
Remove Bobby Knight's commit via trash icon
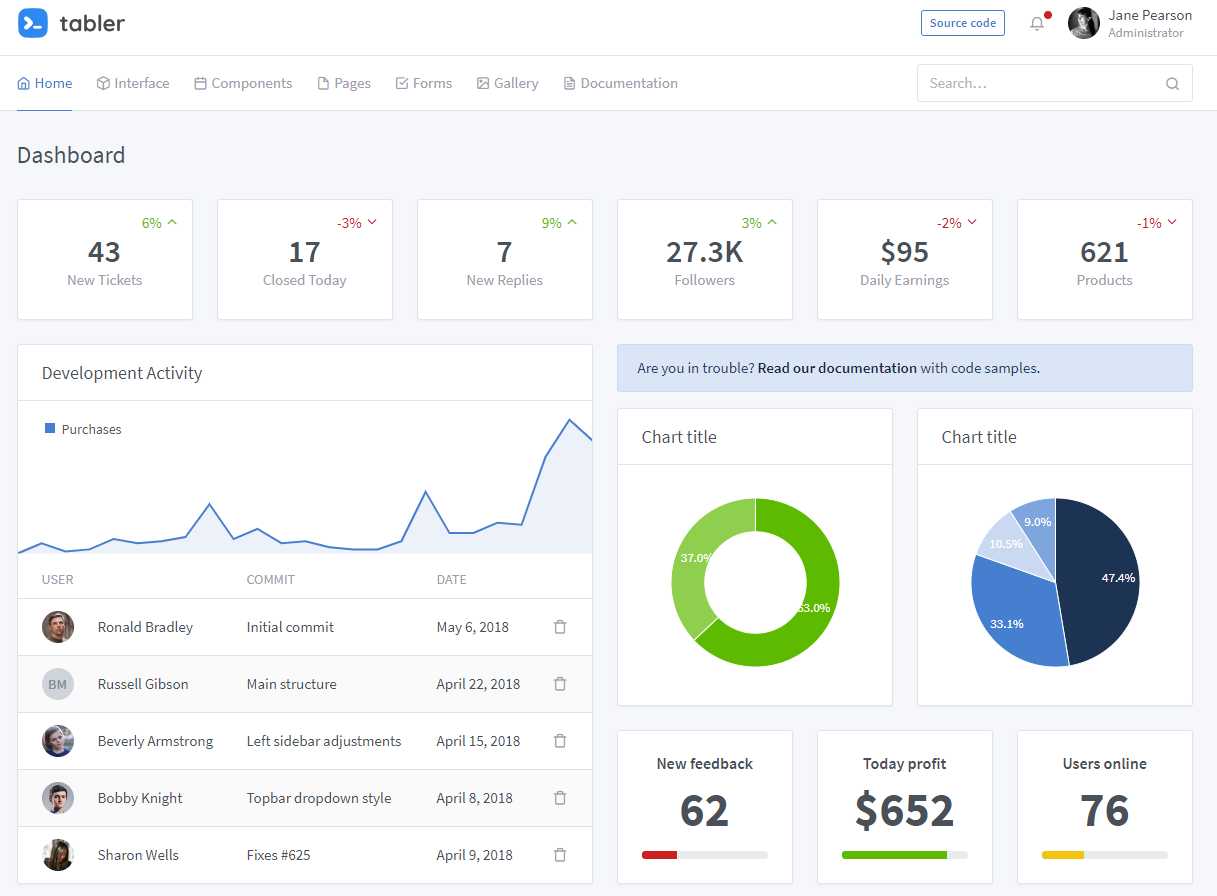click(x=560, y=798)
